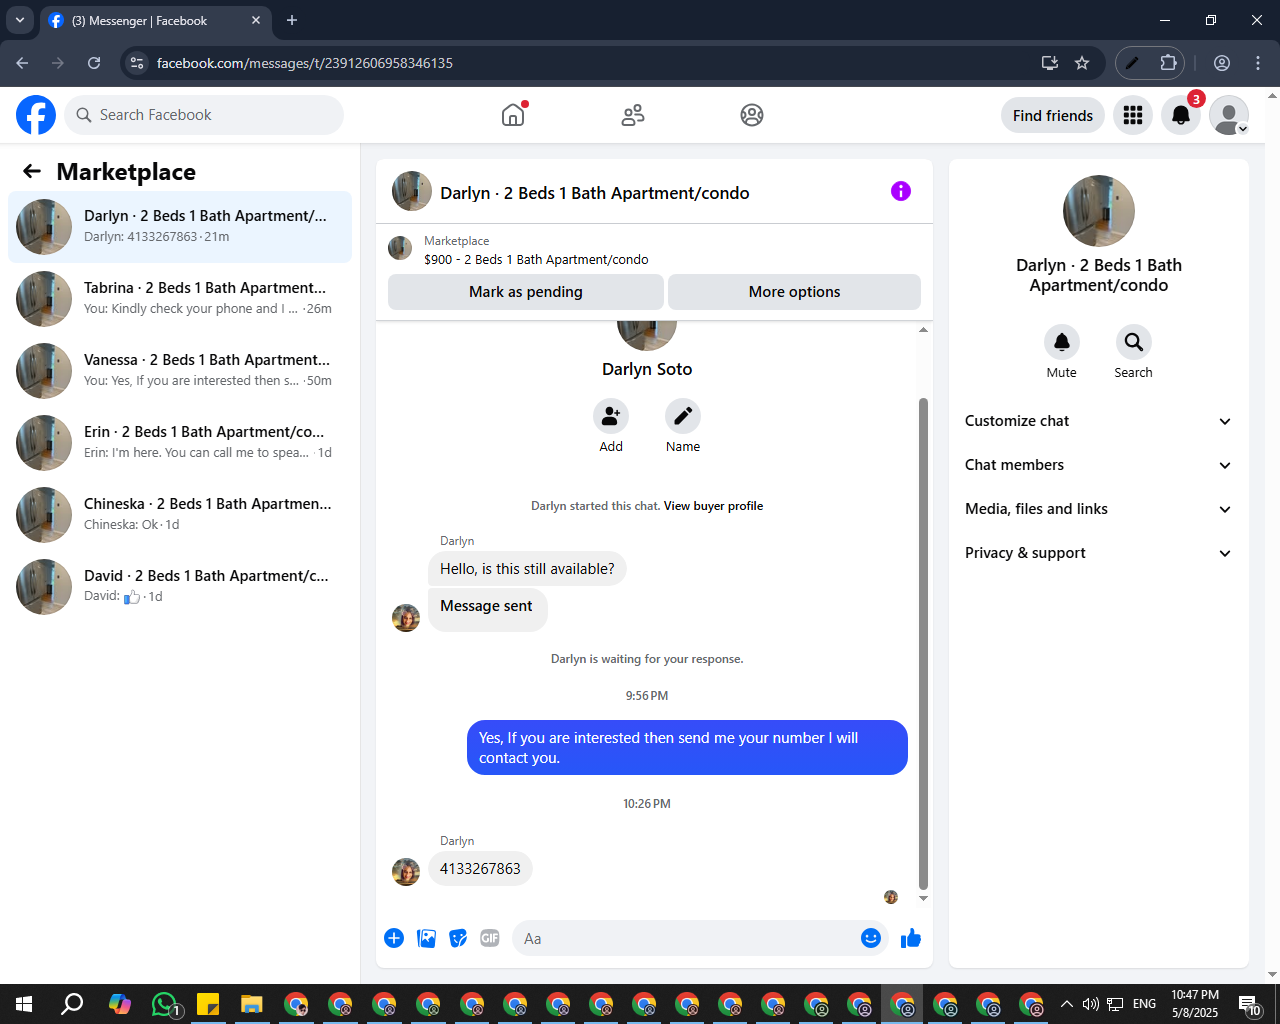Show hidden system tray icons
Image resolution: width=1280 pixels, height=1024 pixels.
coord(1066,1004)
